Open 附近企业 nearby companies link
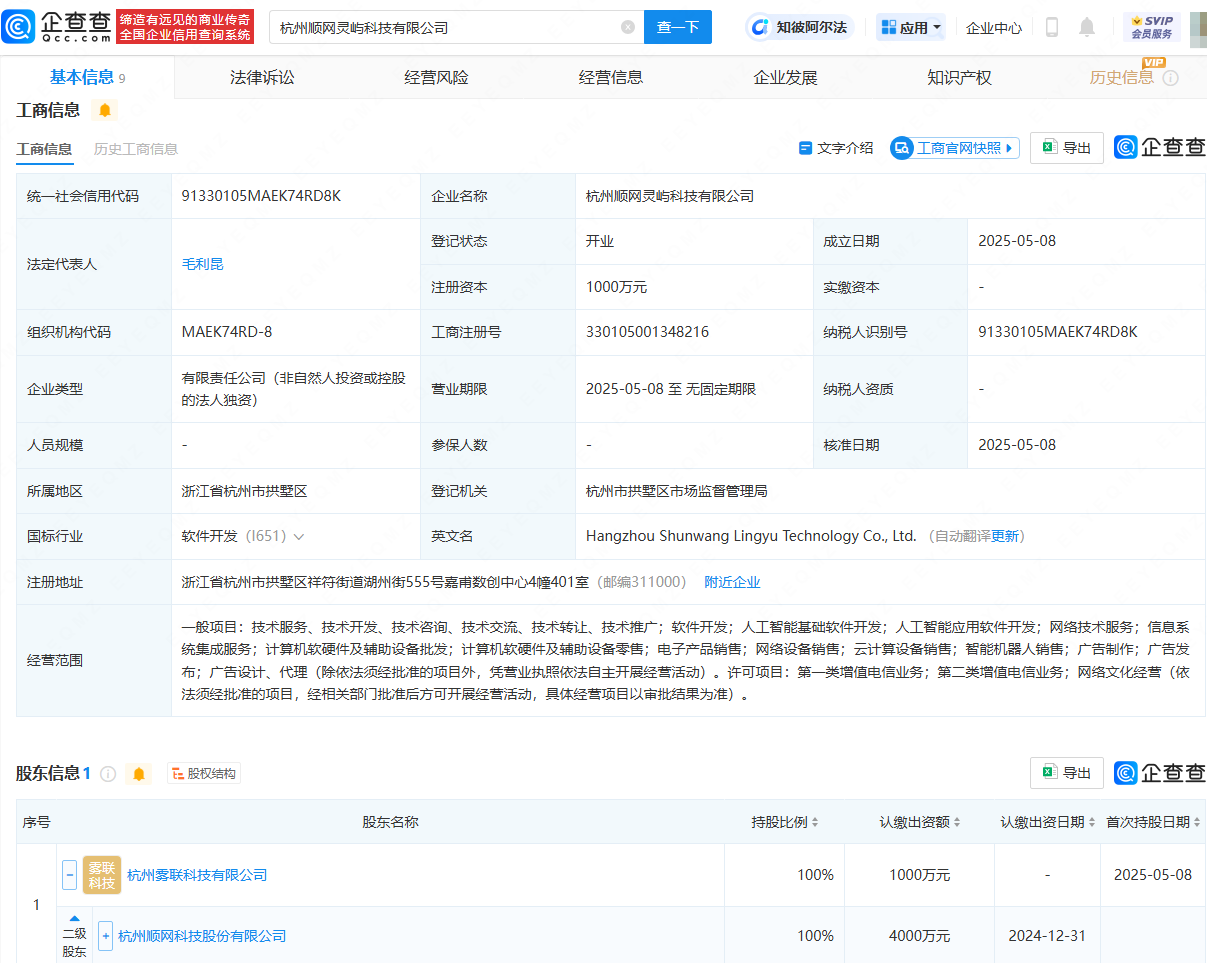Screen dimensions: 1207x963 732,582
